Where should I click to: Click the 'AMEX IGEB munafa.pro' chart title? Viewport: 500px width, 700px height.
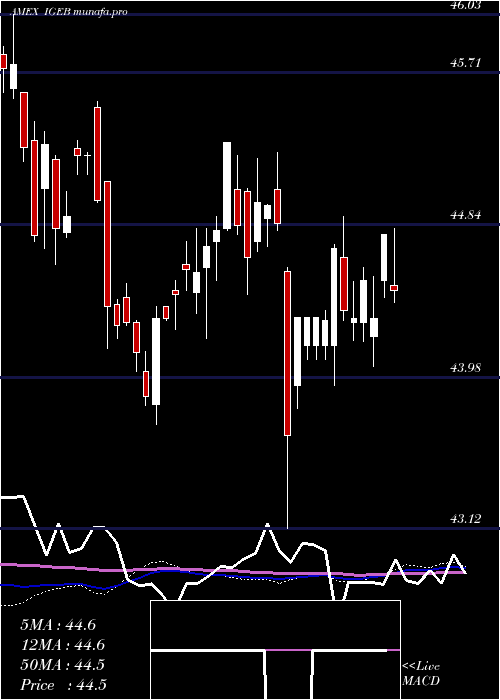pos(69,11)
